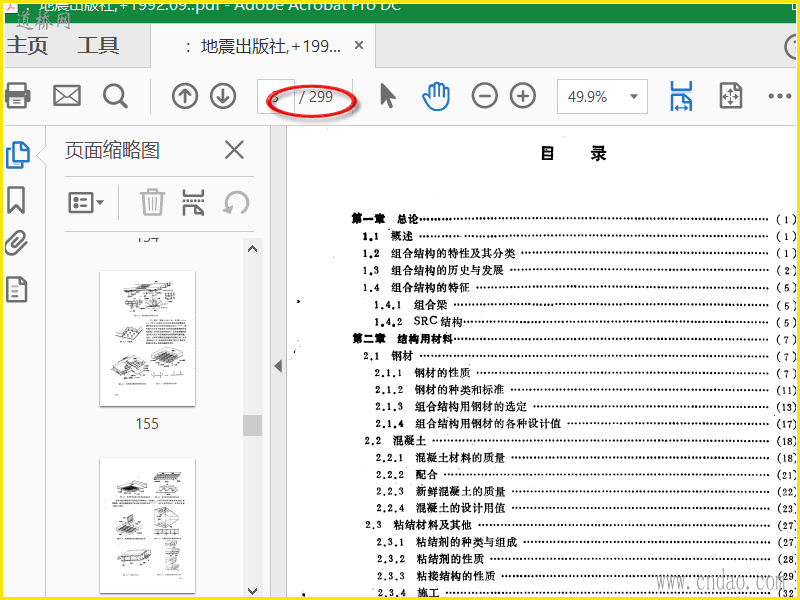
Task: Select page 155 thumbnail
Action: pyautogui.click(x=147, y=338)
